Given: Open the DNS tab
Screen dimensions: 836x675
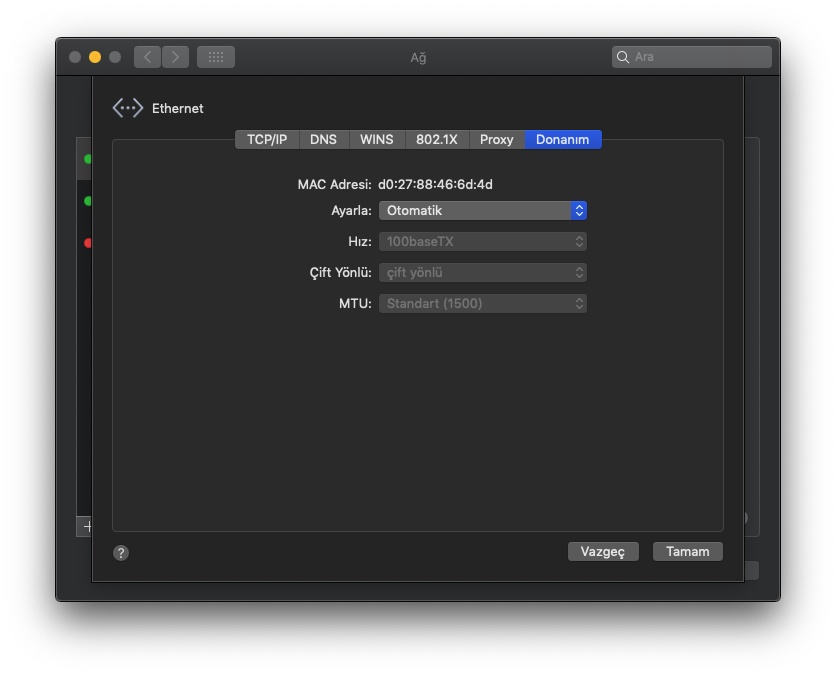Looking at the screenshot, I should [x=323, y=140].
